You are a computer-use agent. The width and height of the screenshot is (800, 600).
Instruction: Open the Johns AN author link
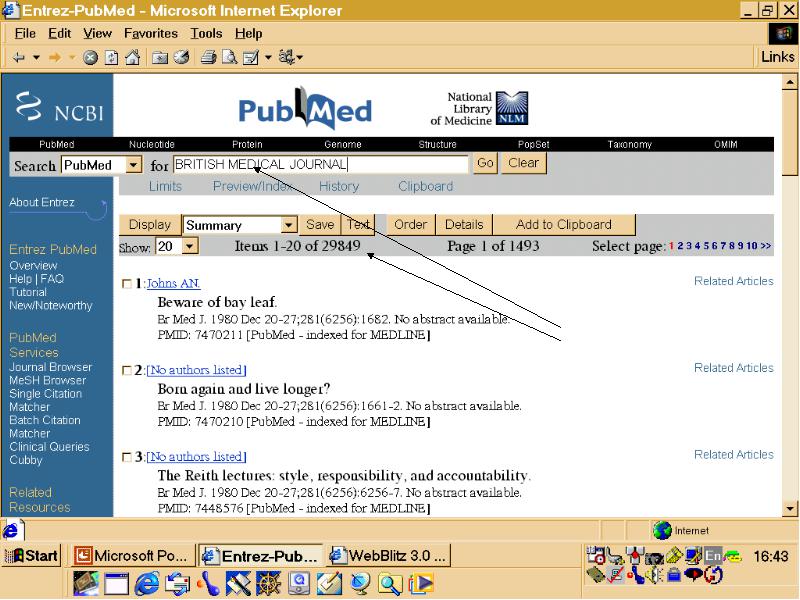pos(173,283)
